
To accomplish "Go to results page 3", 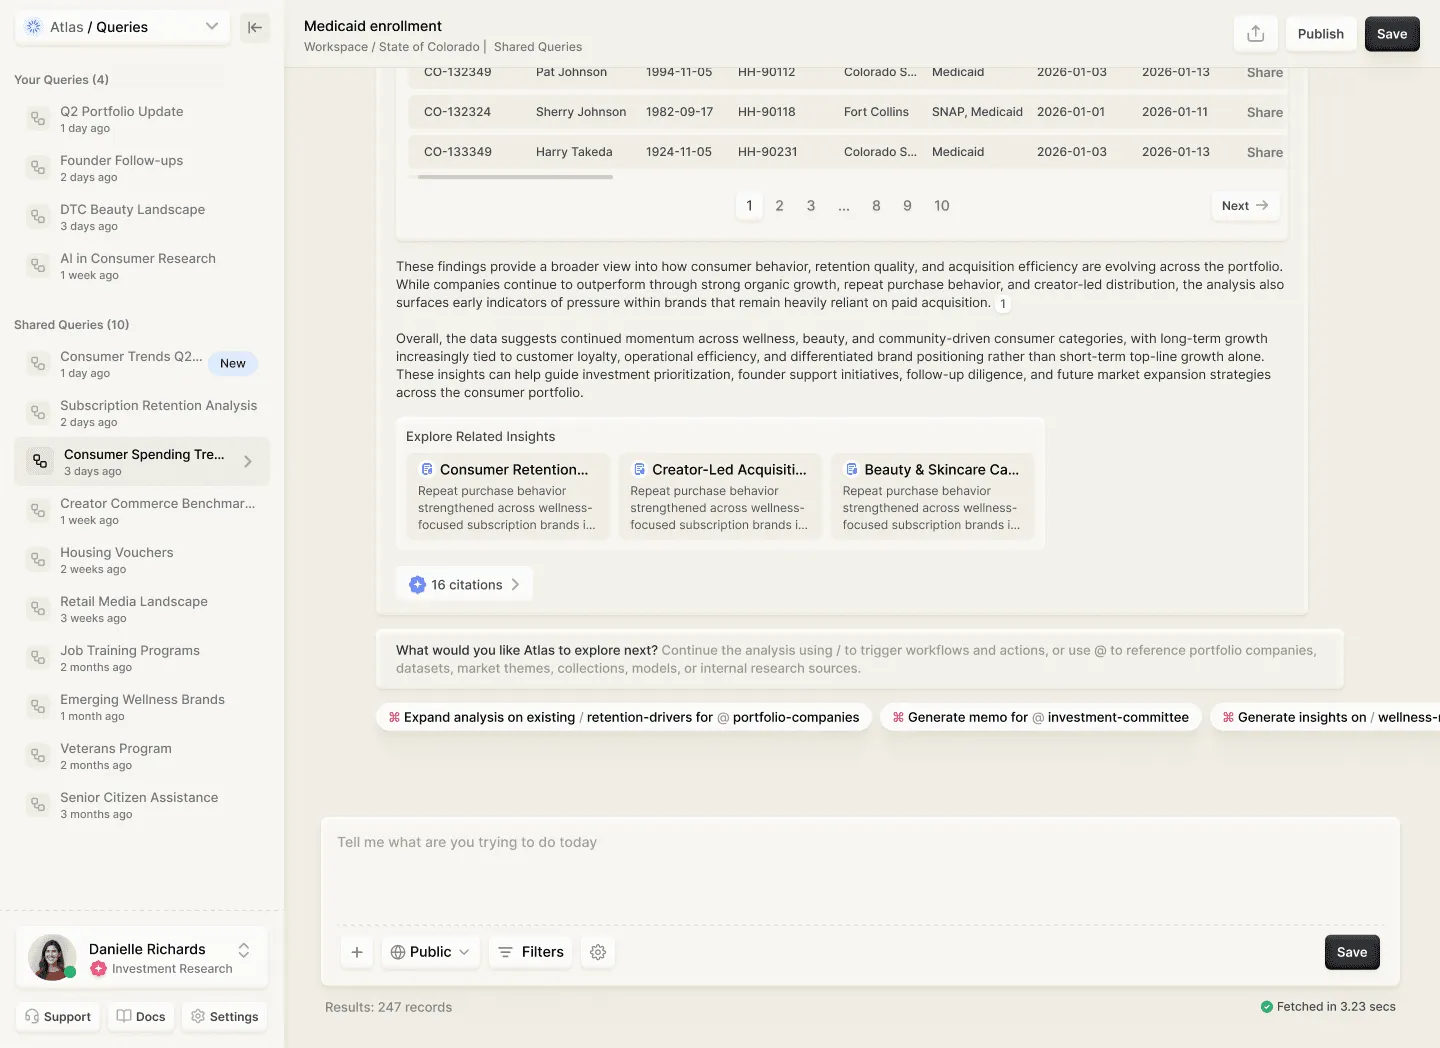I will [811, 206].
